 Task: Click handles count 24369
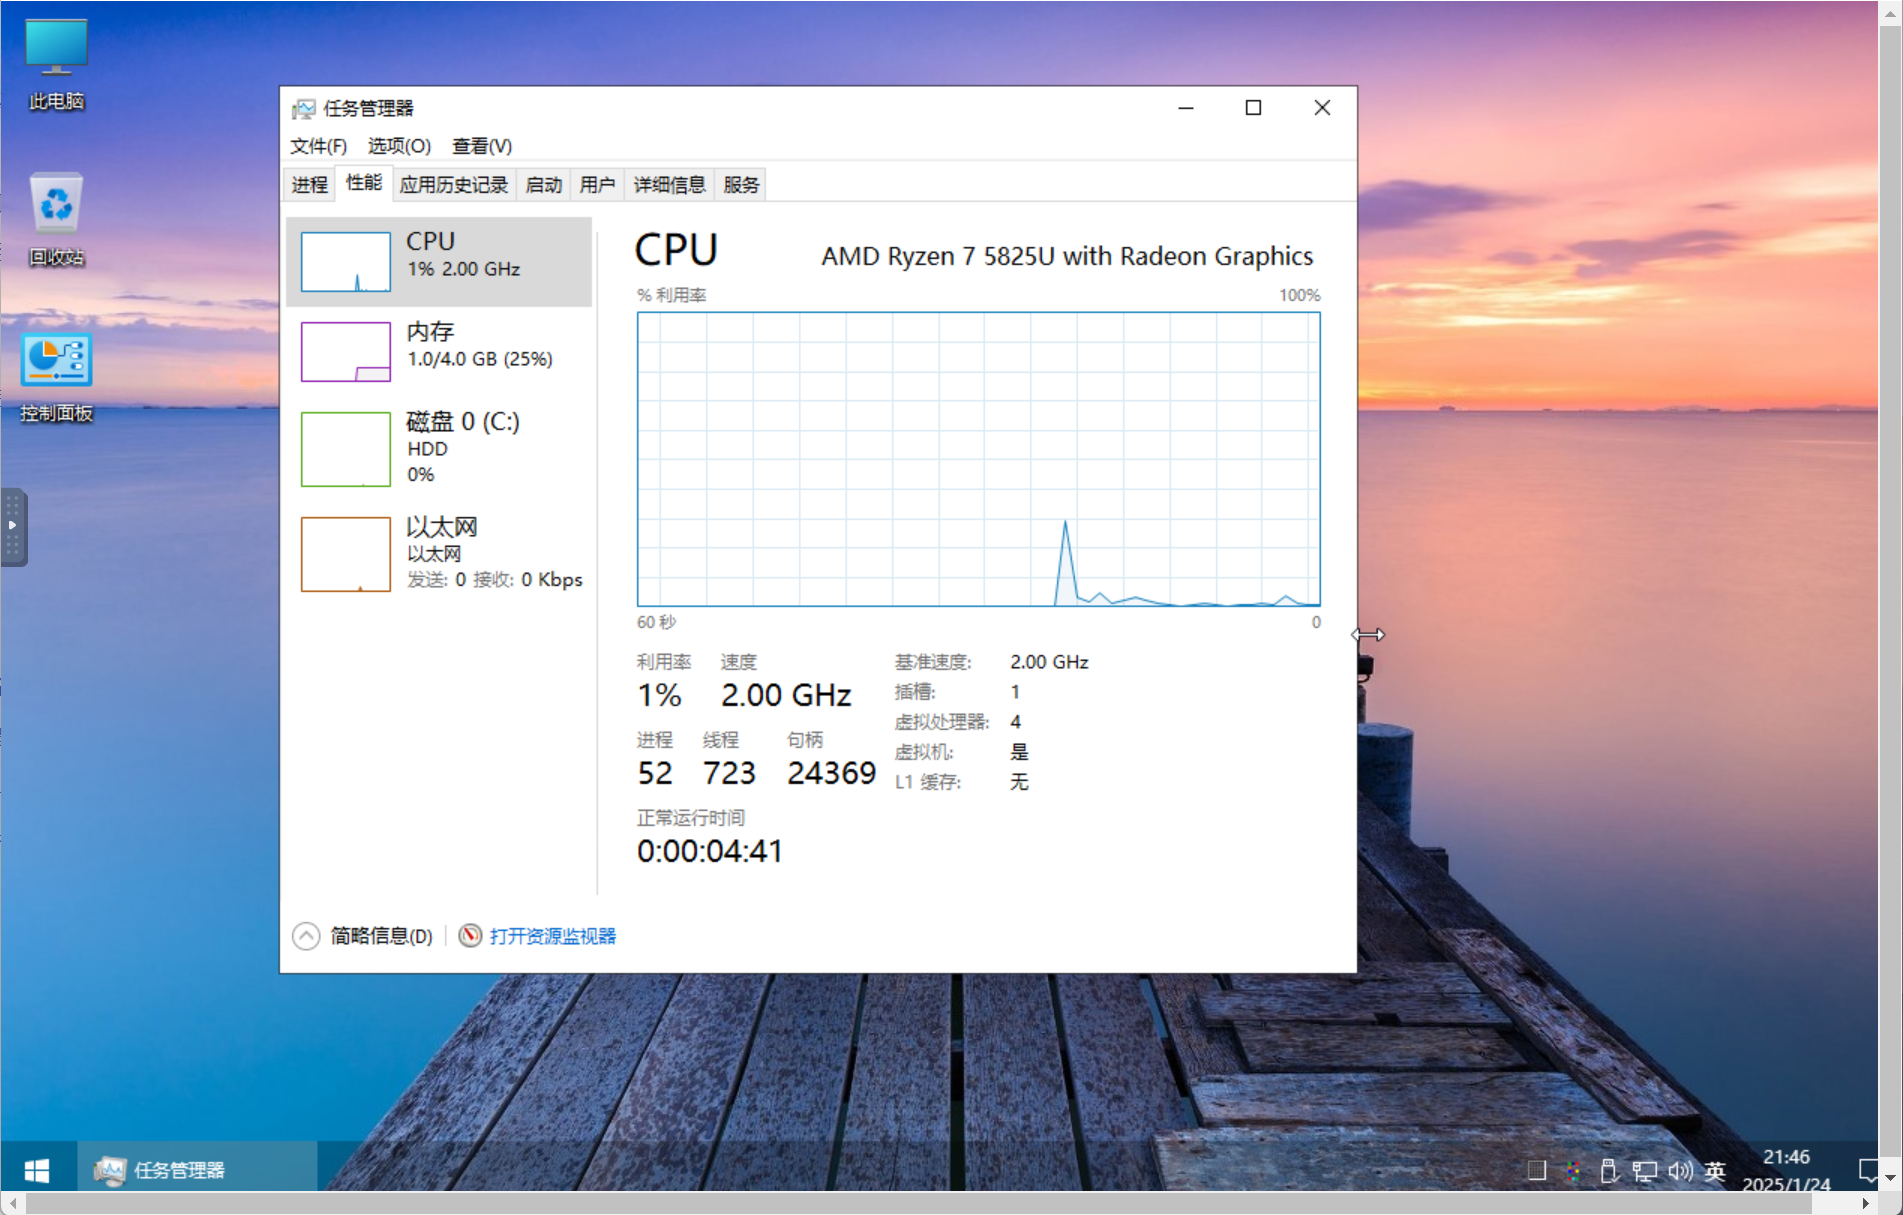click(x=831, y=773)
